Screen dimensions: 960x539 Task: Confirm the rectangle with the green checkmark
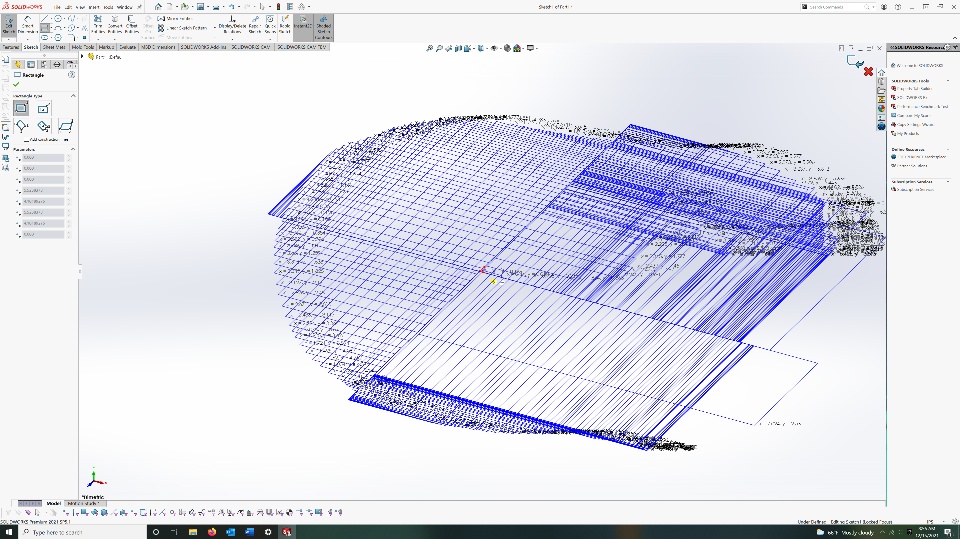tap(17, 84)
